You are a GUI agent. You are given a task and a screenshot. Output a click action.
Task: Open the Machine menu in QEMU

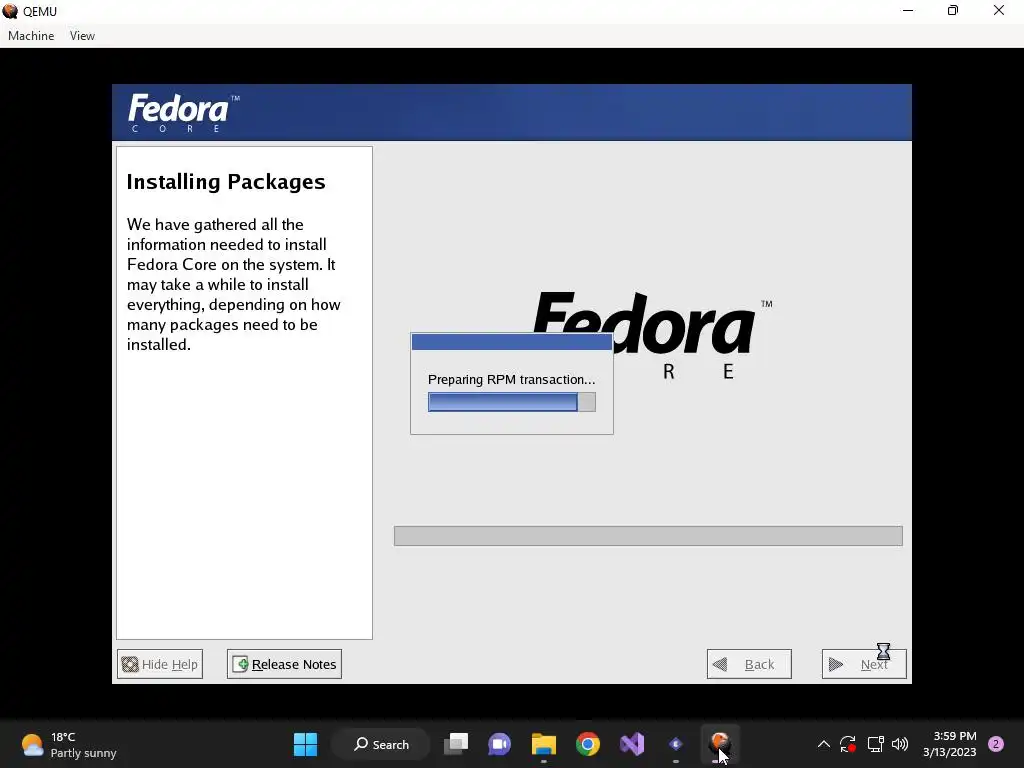[x=31, y=36]
